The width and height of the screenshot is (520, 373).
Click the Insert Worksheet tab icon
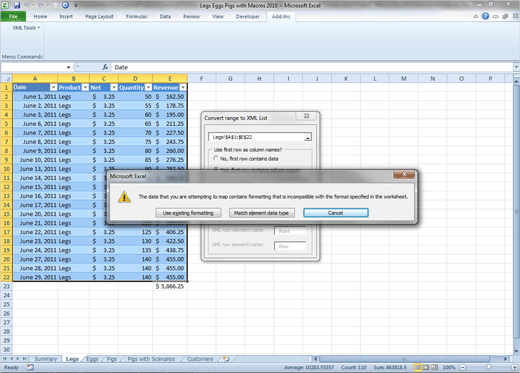pos(227,359)
